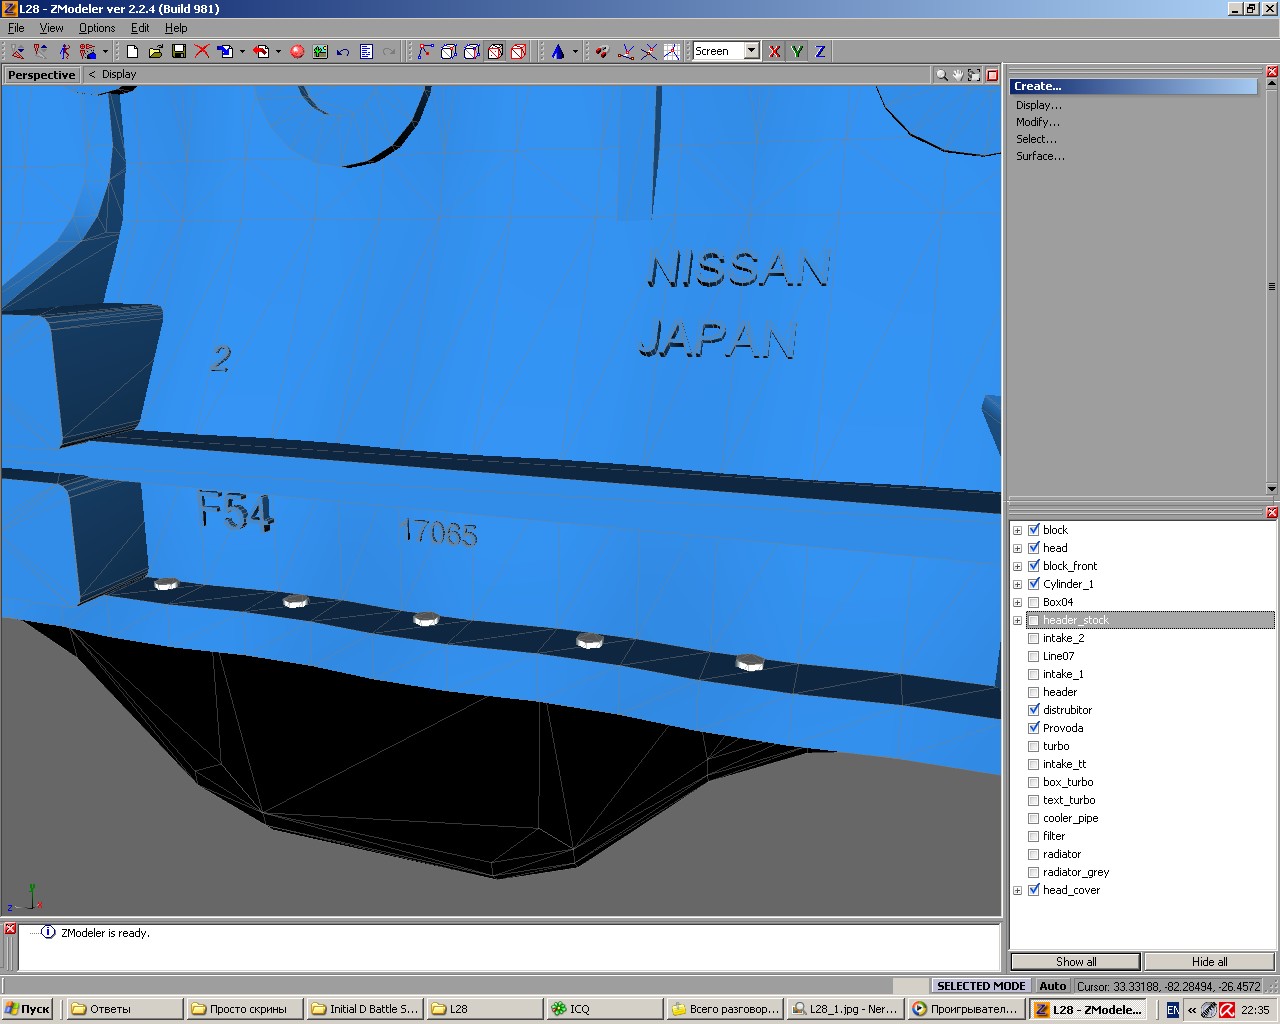This screenshot has width=1280, height=1024.
Task: Click the viewport zoom-extents icon
Action: pos(974,75)
